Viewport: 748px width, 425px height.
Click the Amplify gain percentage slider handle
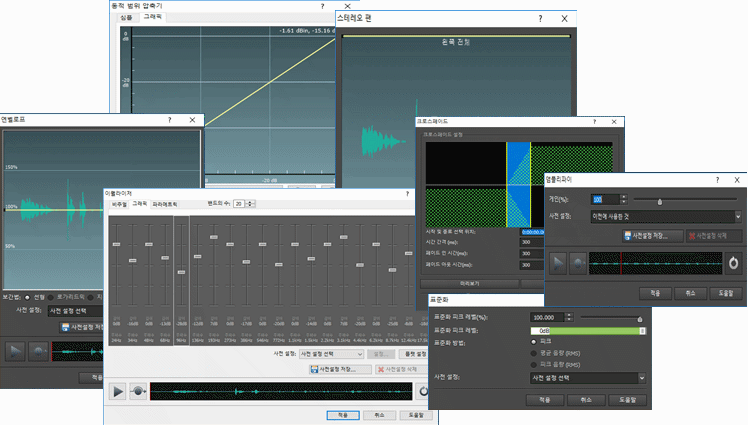[x=660, y=202]
